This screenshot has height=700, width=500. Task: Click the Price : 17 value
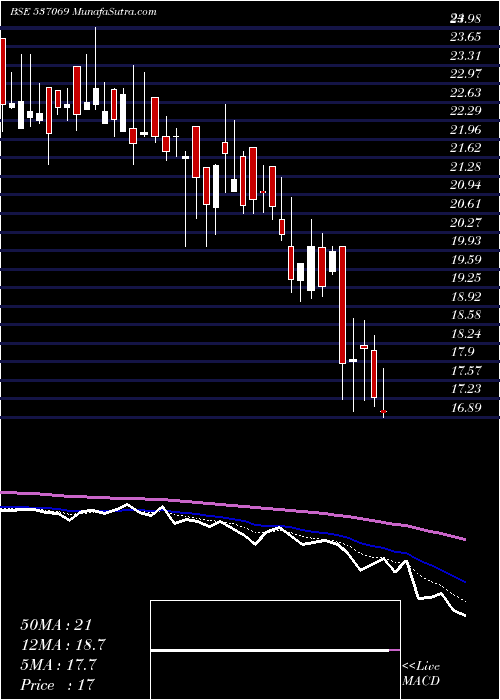[58, 685]
